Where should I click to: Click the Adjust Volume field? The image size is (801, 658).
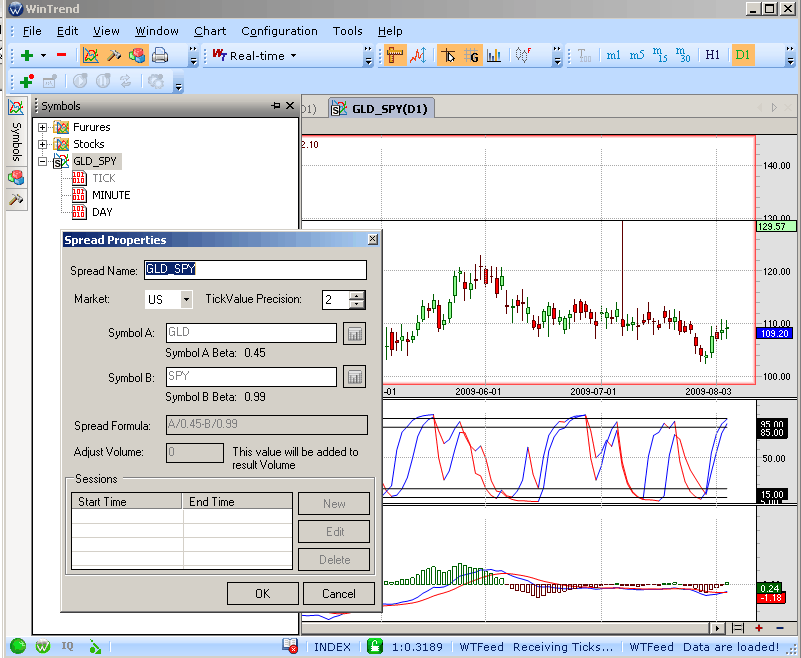(x=195, y=453)
